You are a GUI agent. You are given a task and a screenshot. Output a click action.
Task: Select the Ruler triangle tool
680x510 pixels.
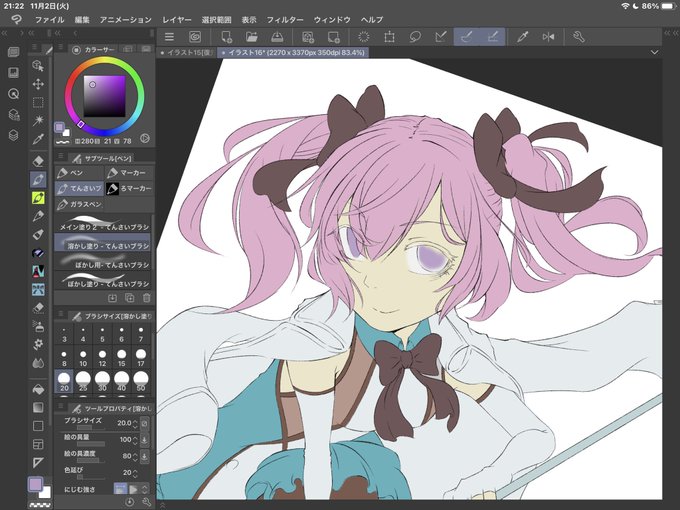tap(38, 463)
